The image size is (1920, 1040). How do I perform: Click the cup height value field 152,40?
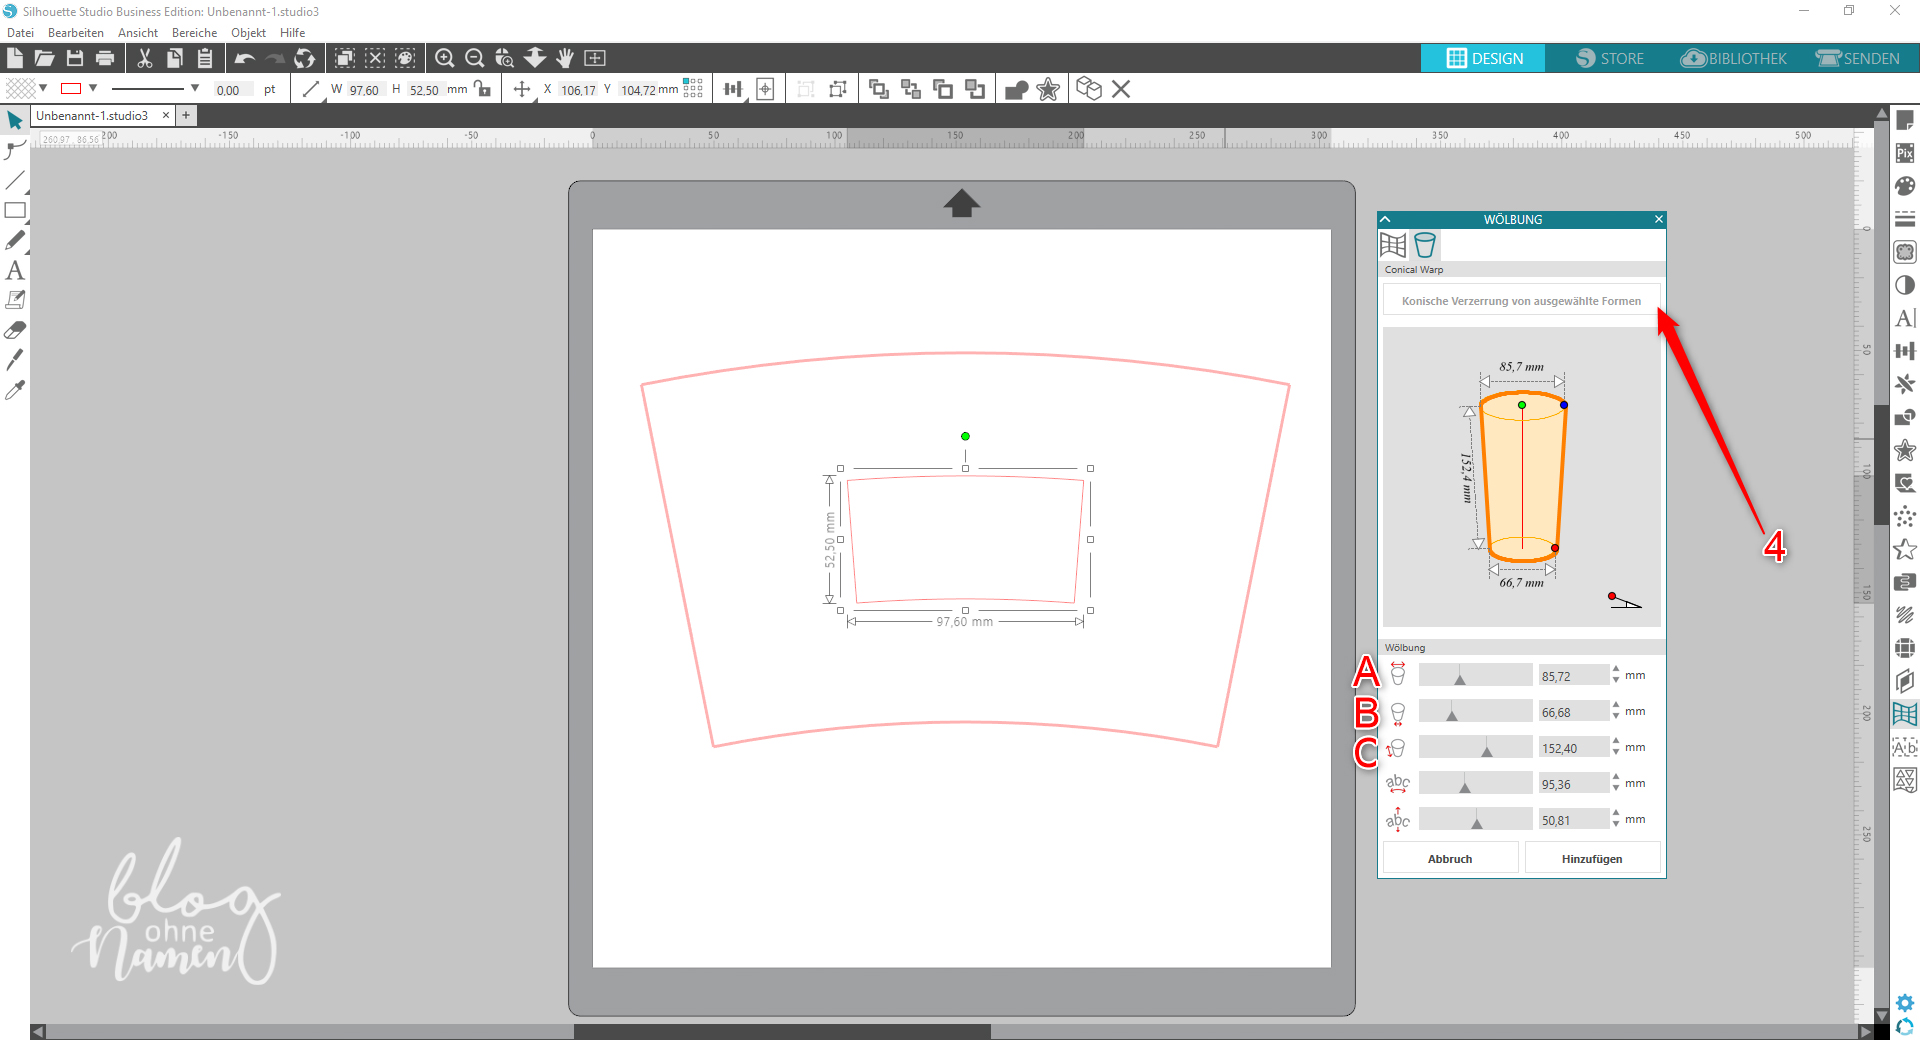1572,748
